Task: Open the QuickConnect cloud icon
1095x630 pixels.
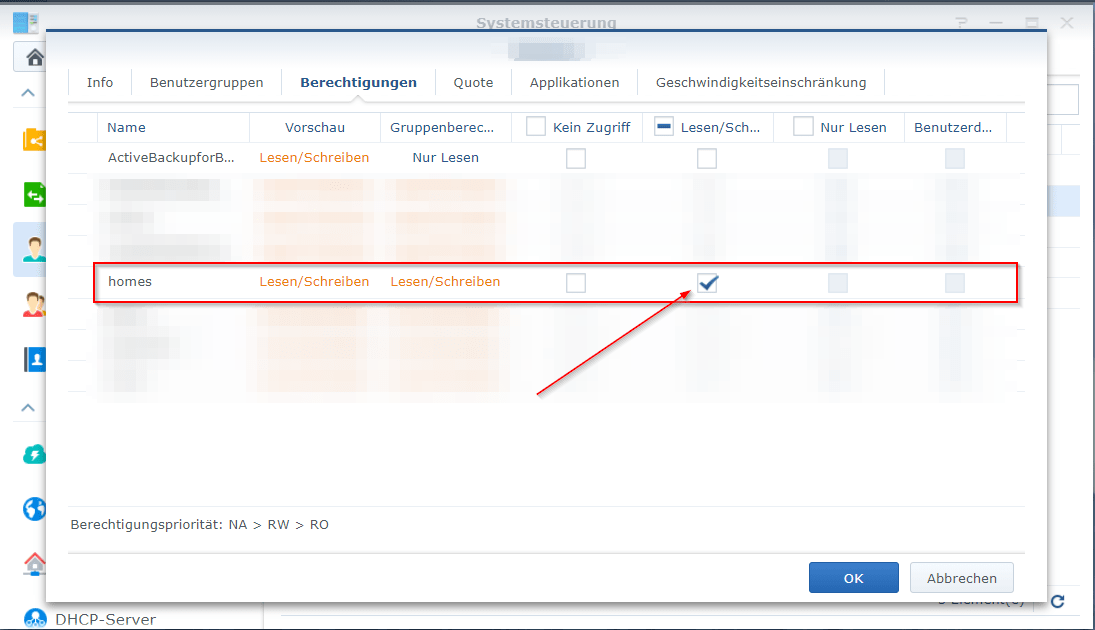Action: pyautogui.click(x=33, y=454)
